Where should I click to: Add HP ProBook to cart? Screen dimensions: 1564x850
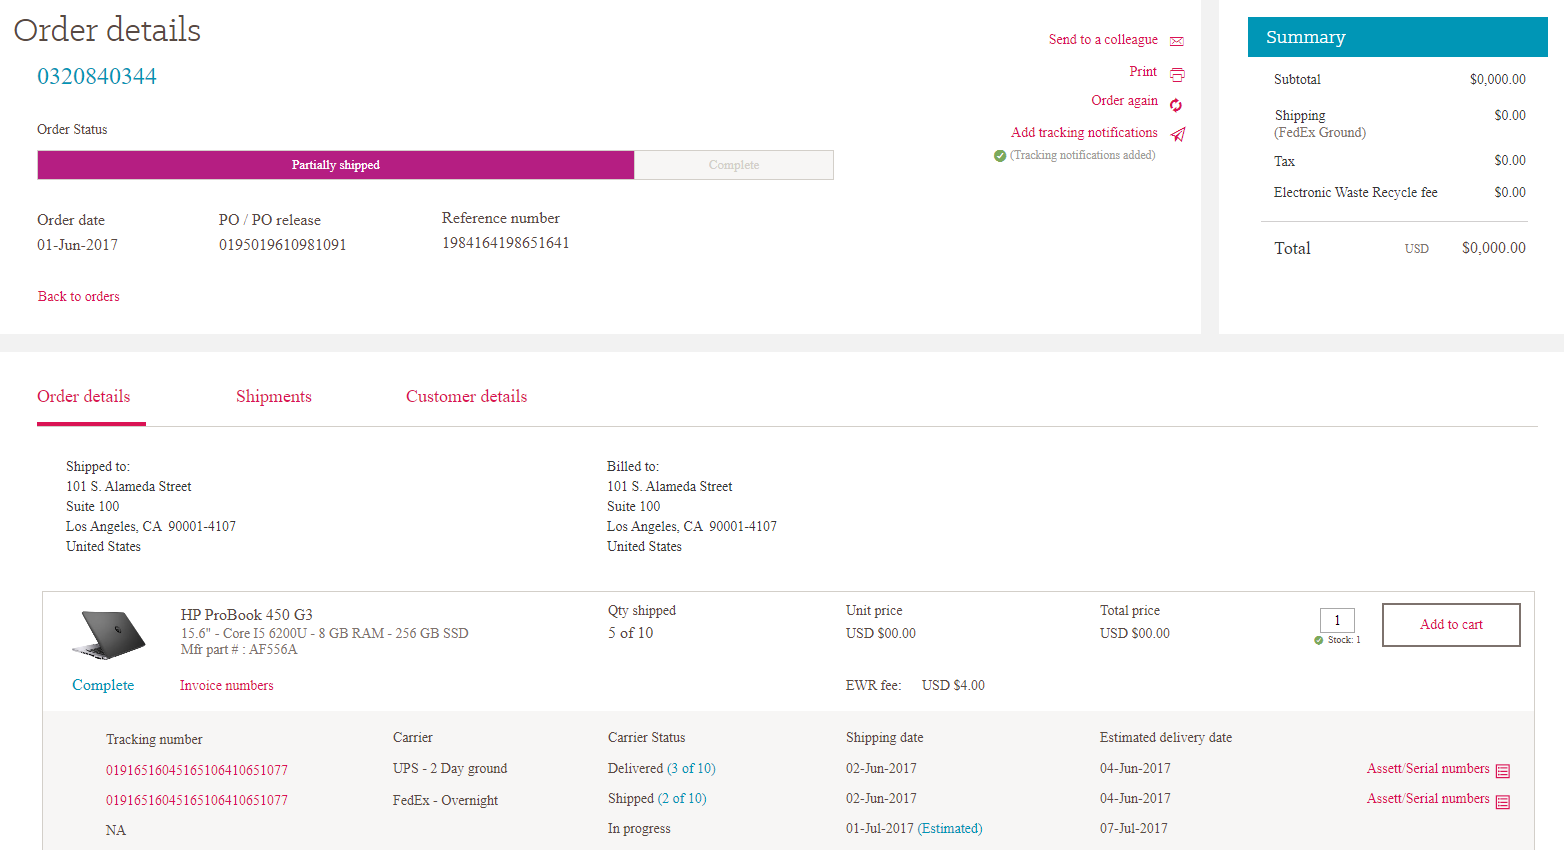[x=1450, y=625]
